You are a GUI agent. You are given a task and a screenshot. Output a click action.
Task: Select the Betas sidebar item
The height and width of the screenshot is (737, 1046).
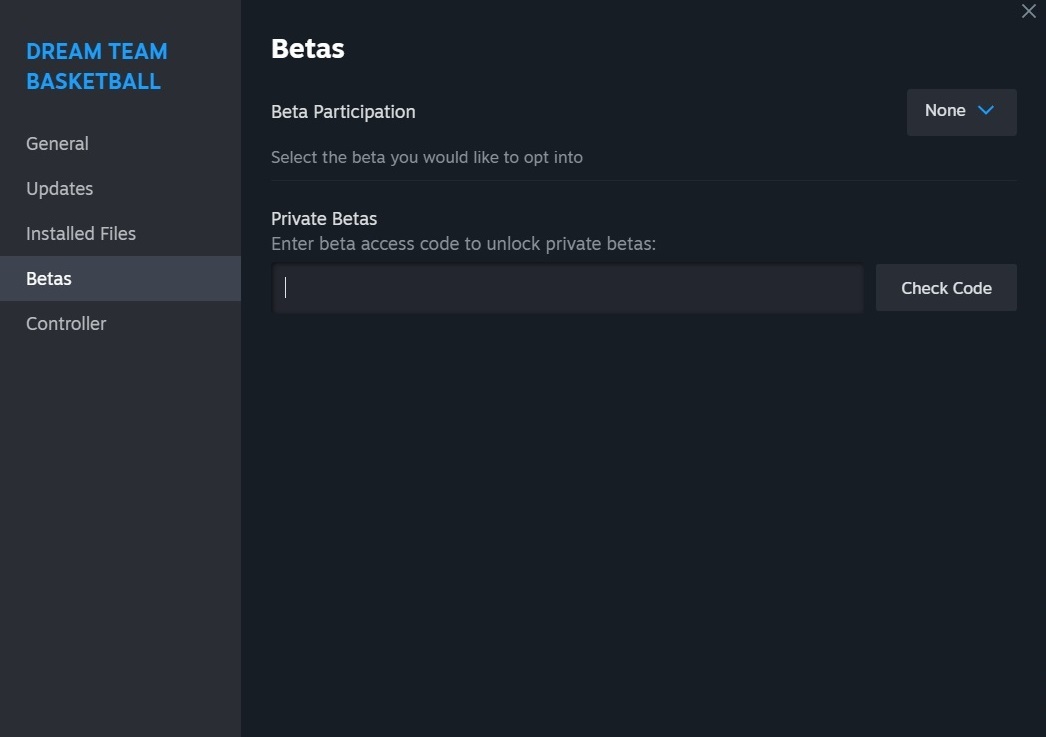(x=120, y=279)
